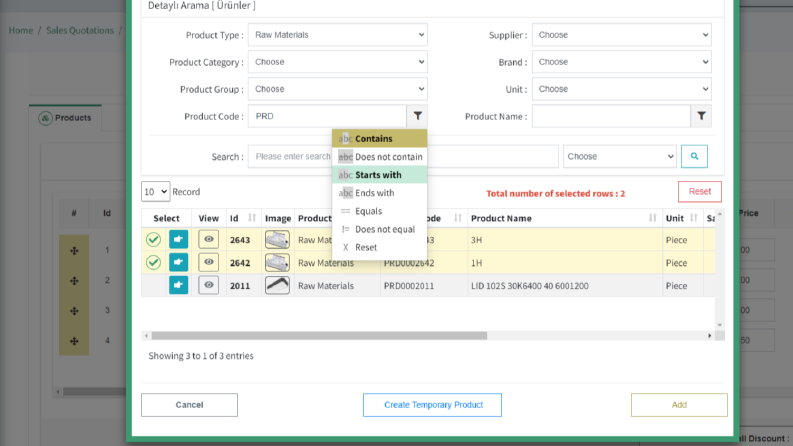
Task: Choose 'Starts with' filter option
Action: 379,175
